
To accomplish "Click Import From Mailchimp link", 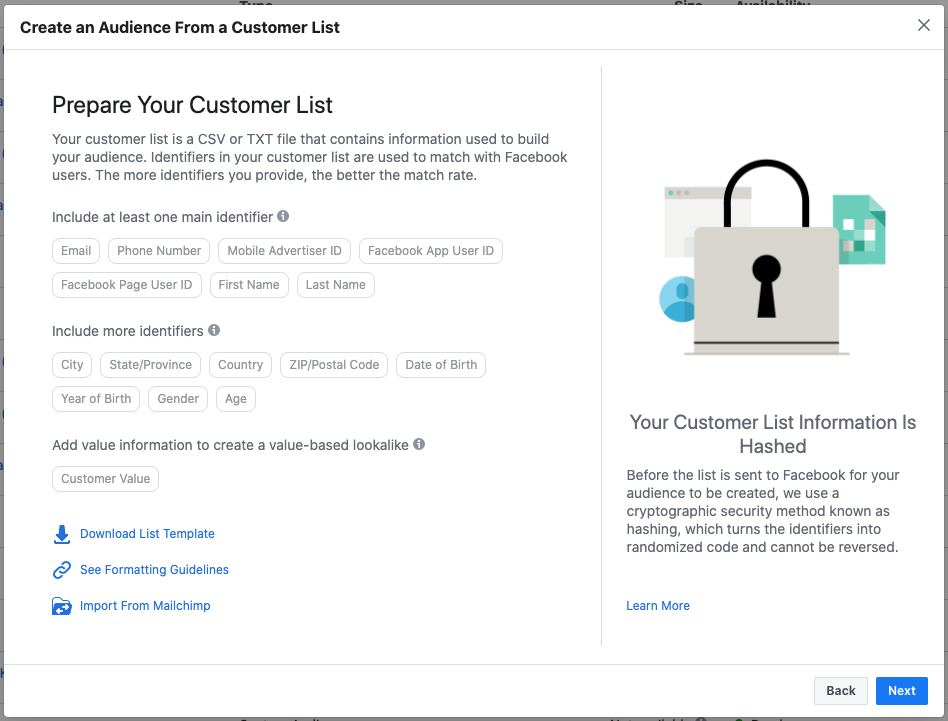I will [145, 606].
